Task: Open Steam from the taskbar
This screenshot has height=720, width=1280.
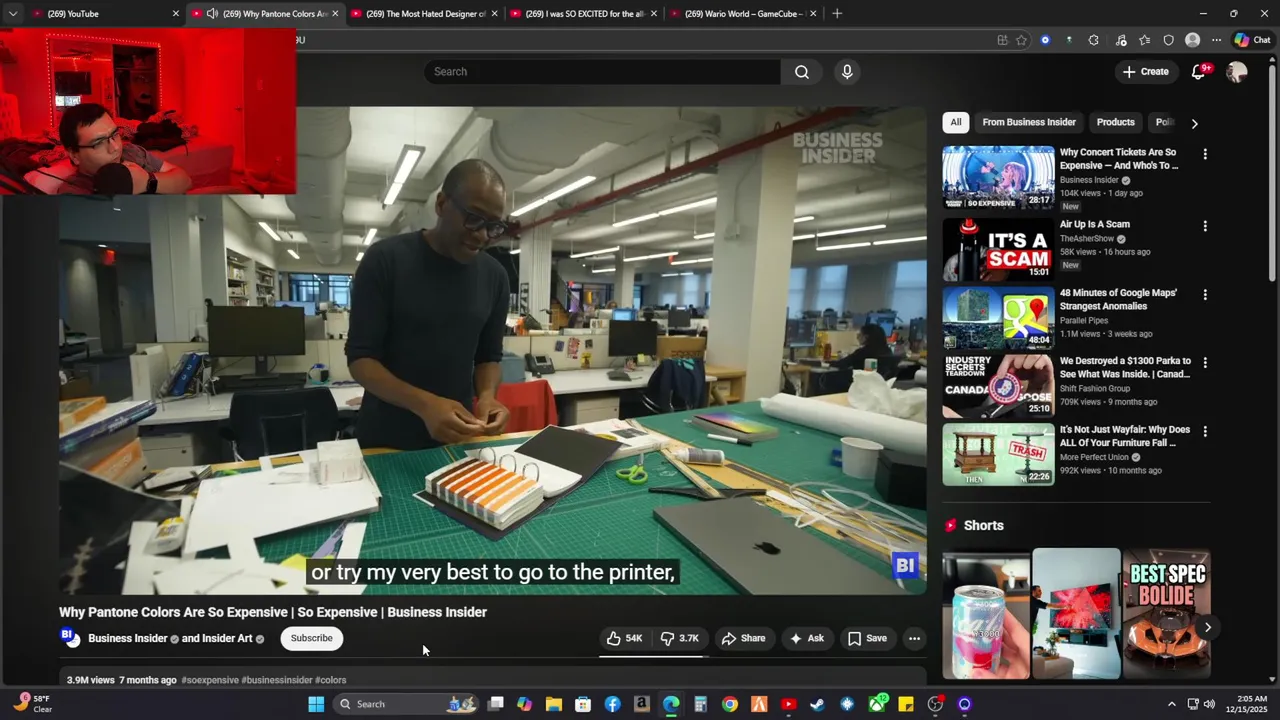Action: pyautogui.click(x=817, y=704)
